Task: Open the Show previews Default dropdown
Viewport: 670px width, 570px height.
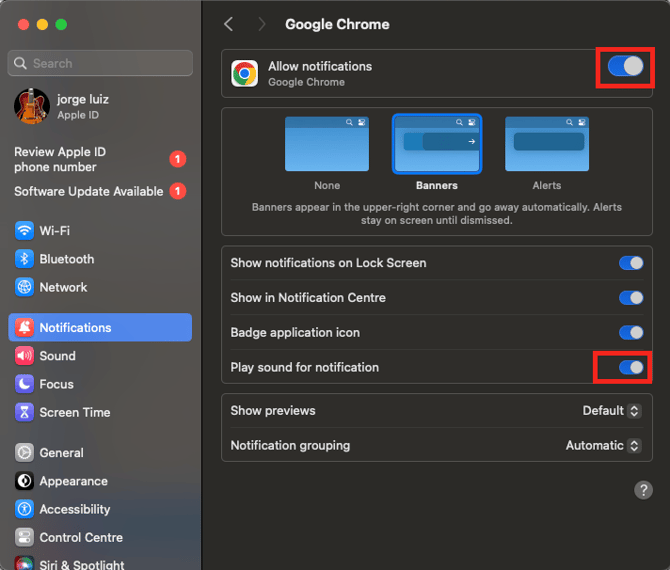Action: click(612, 411)
